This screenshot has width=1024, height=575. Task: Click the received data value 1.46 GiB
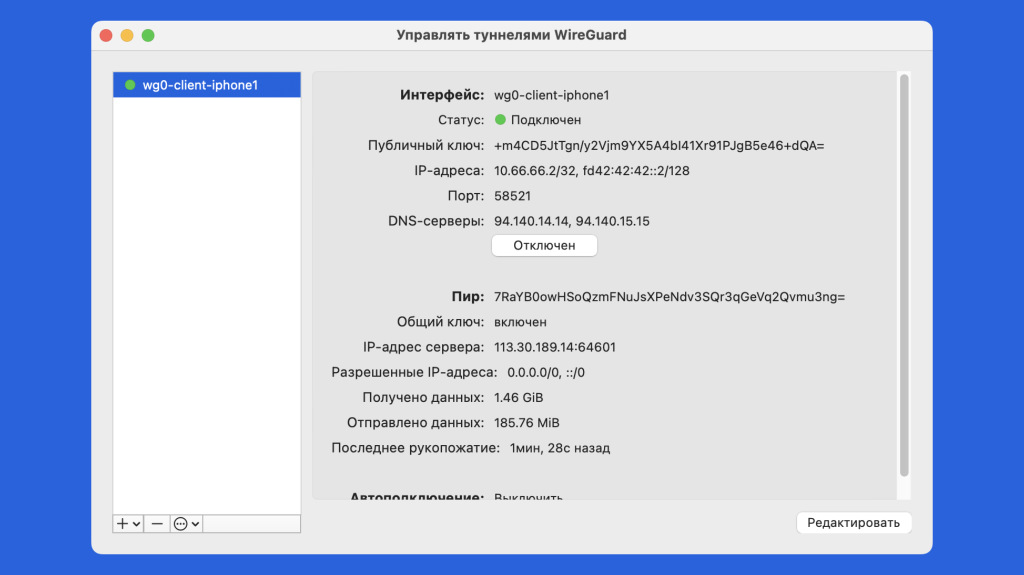pyautogui.click(x=519, y=397)
